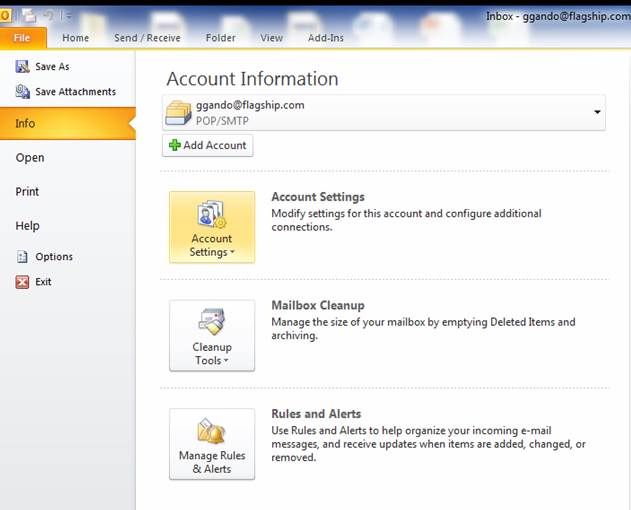This screenshot has height=510, width=631.
Task: Click the quick access print icon
Action: coord(29,16)
